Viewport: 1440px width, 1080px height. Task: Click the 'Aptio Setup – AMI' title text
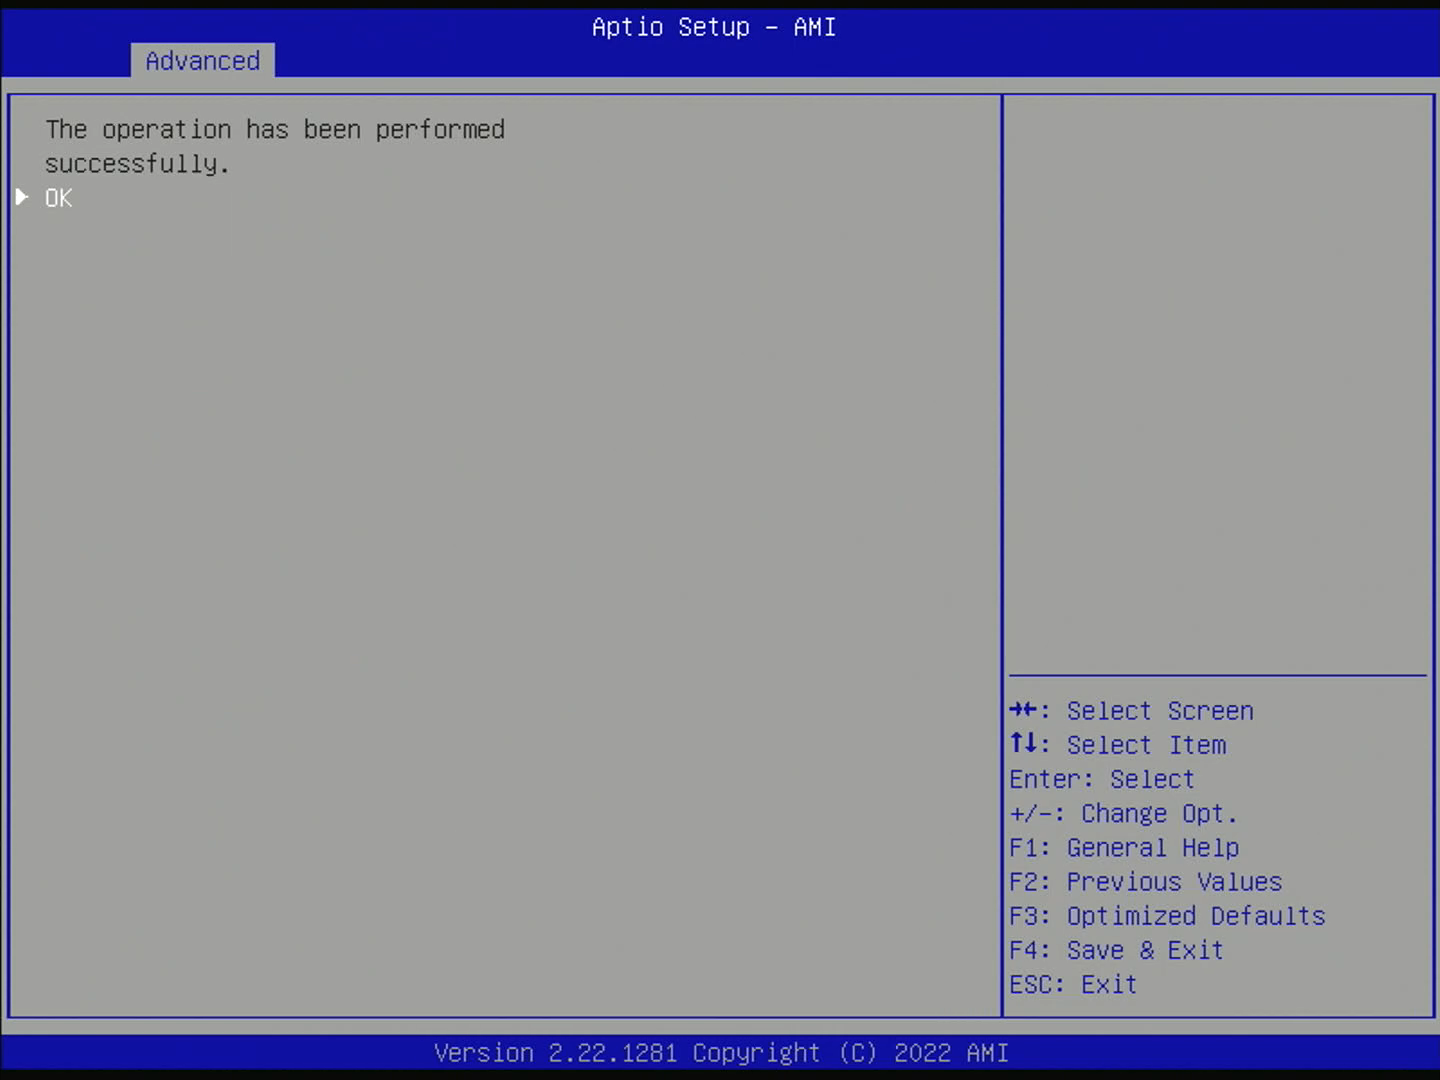[x=714, y=27]
